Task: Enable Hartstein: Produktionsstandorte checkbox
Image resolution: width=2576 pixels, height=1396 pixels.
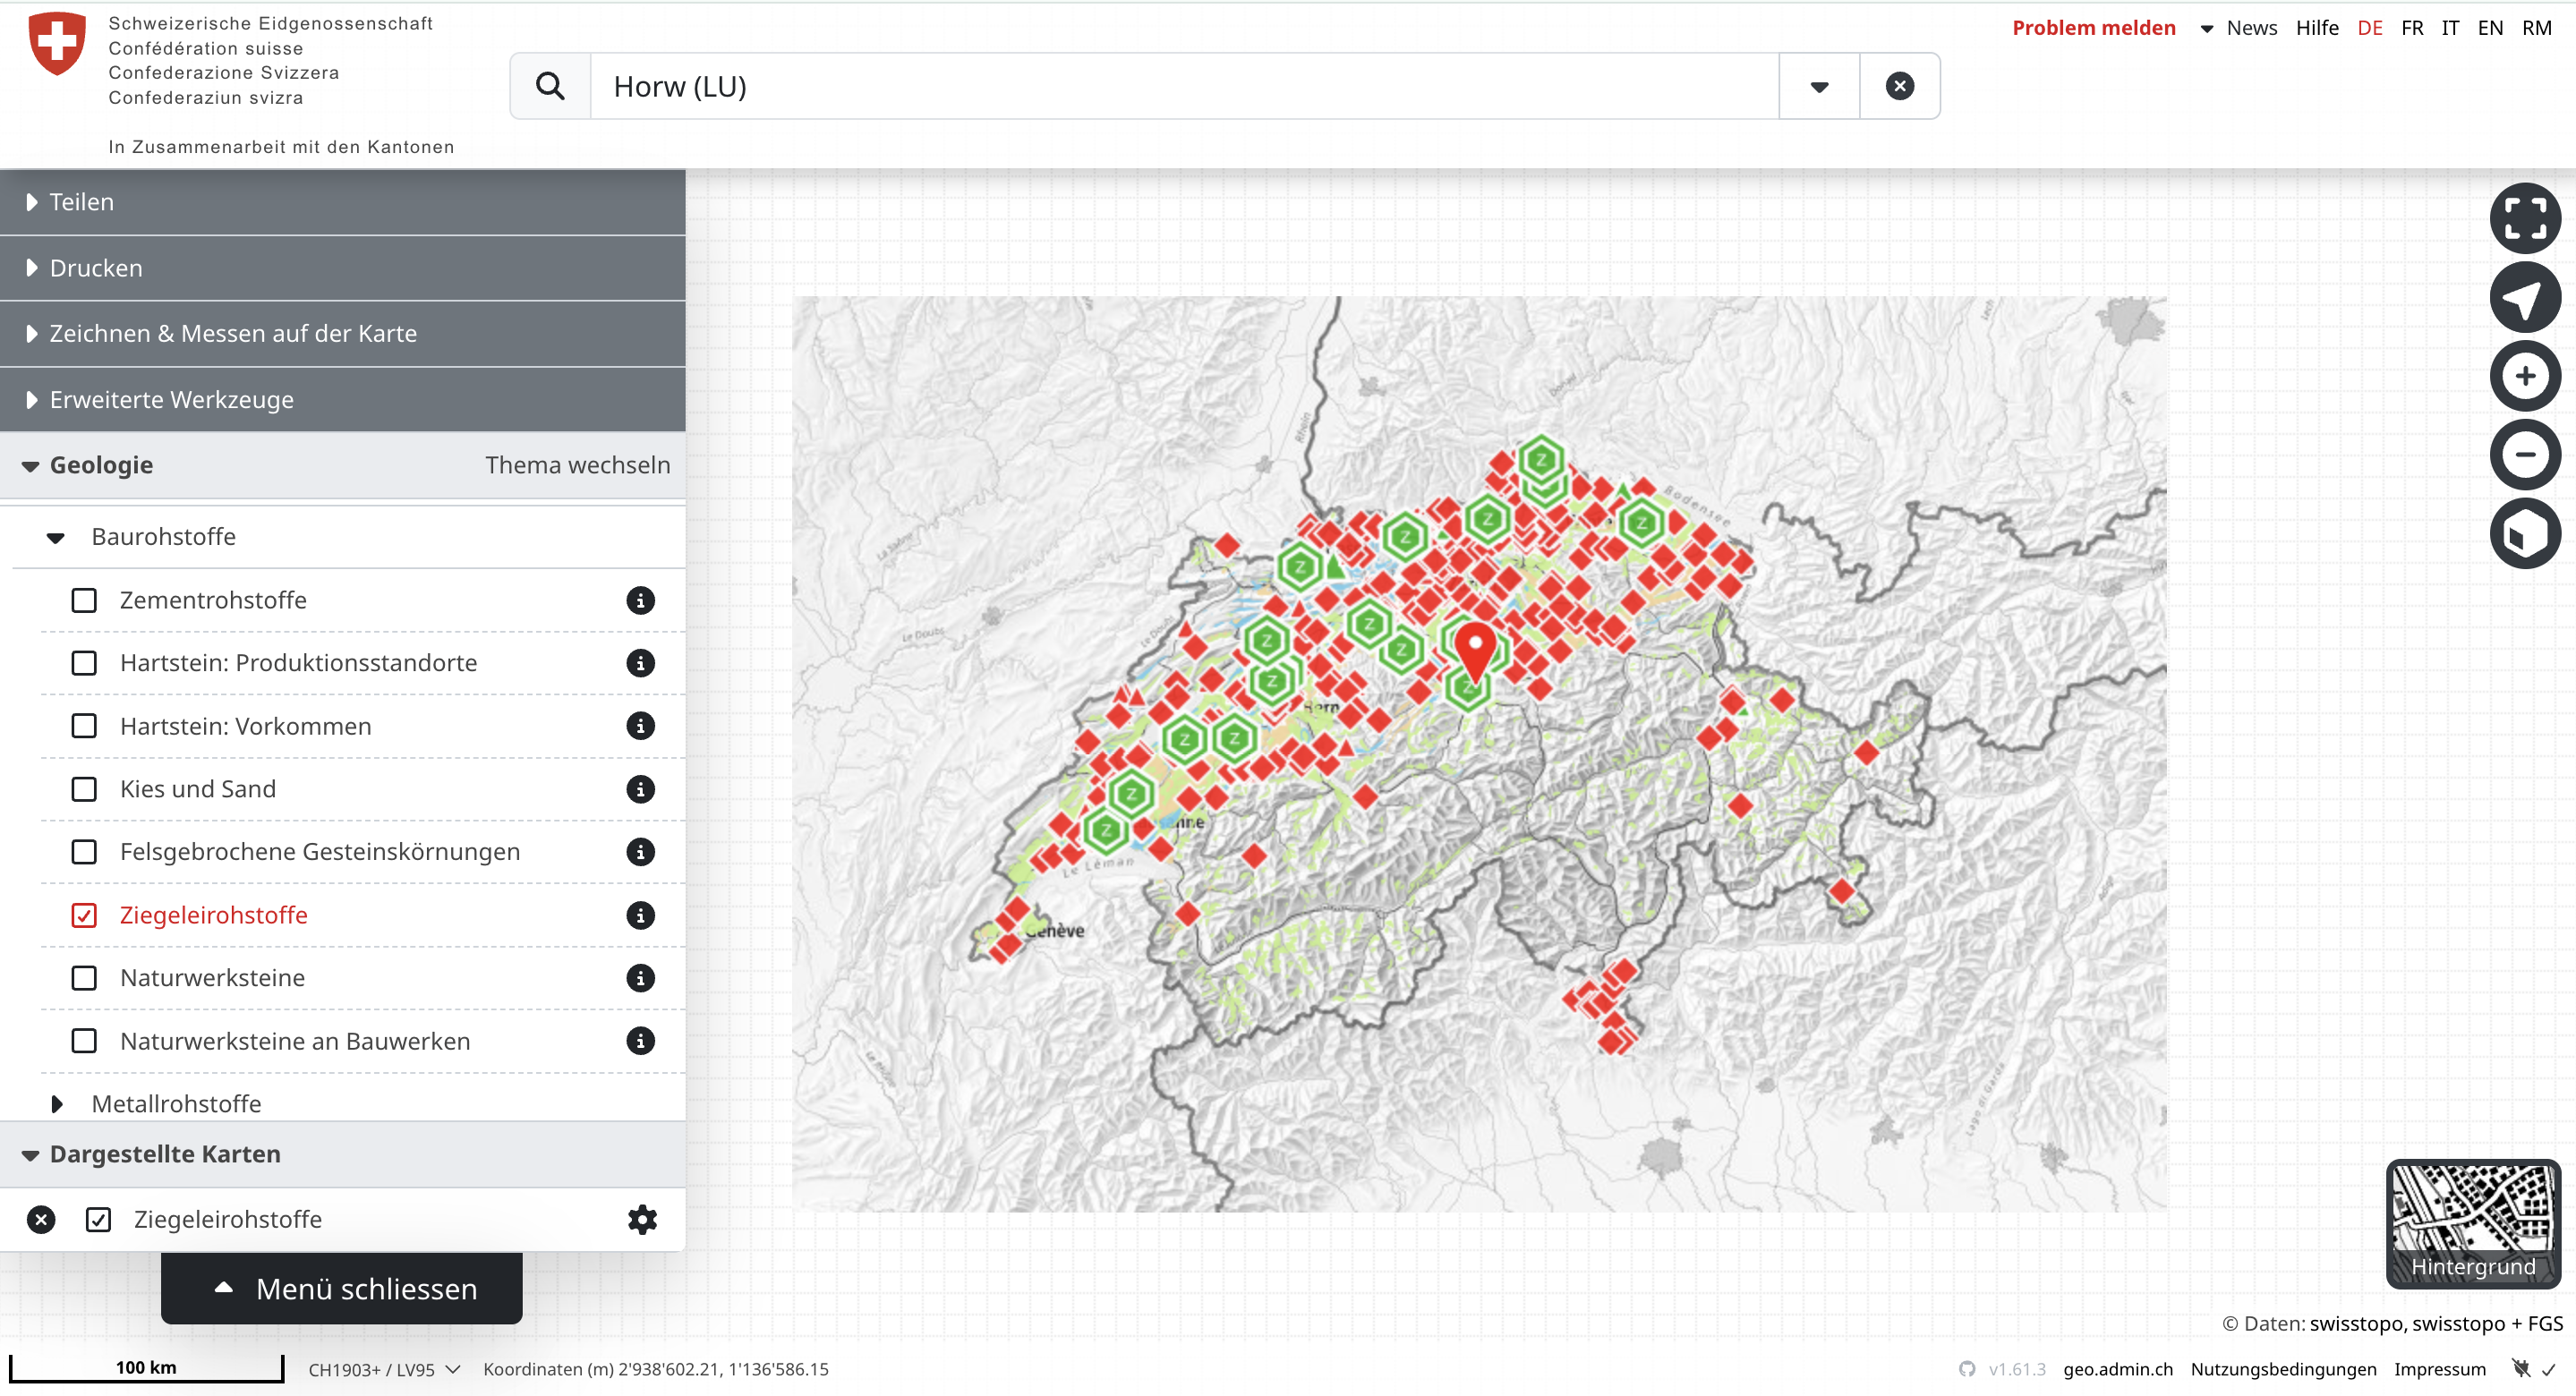Action: (84, 663)
